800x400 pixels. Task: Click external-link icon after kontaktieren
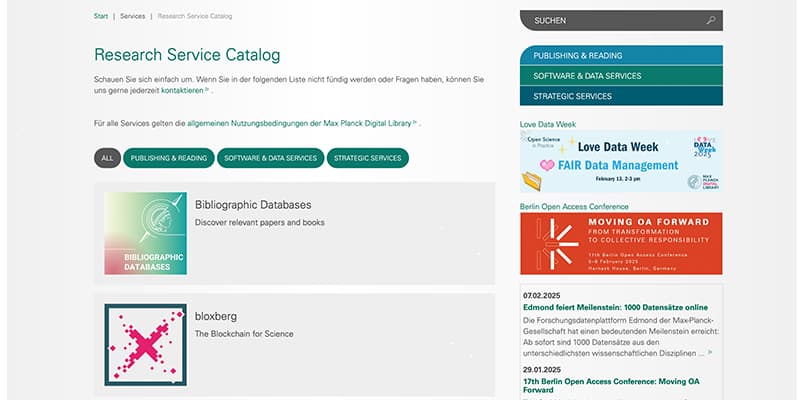pos(207,90)
